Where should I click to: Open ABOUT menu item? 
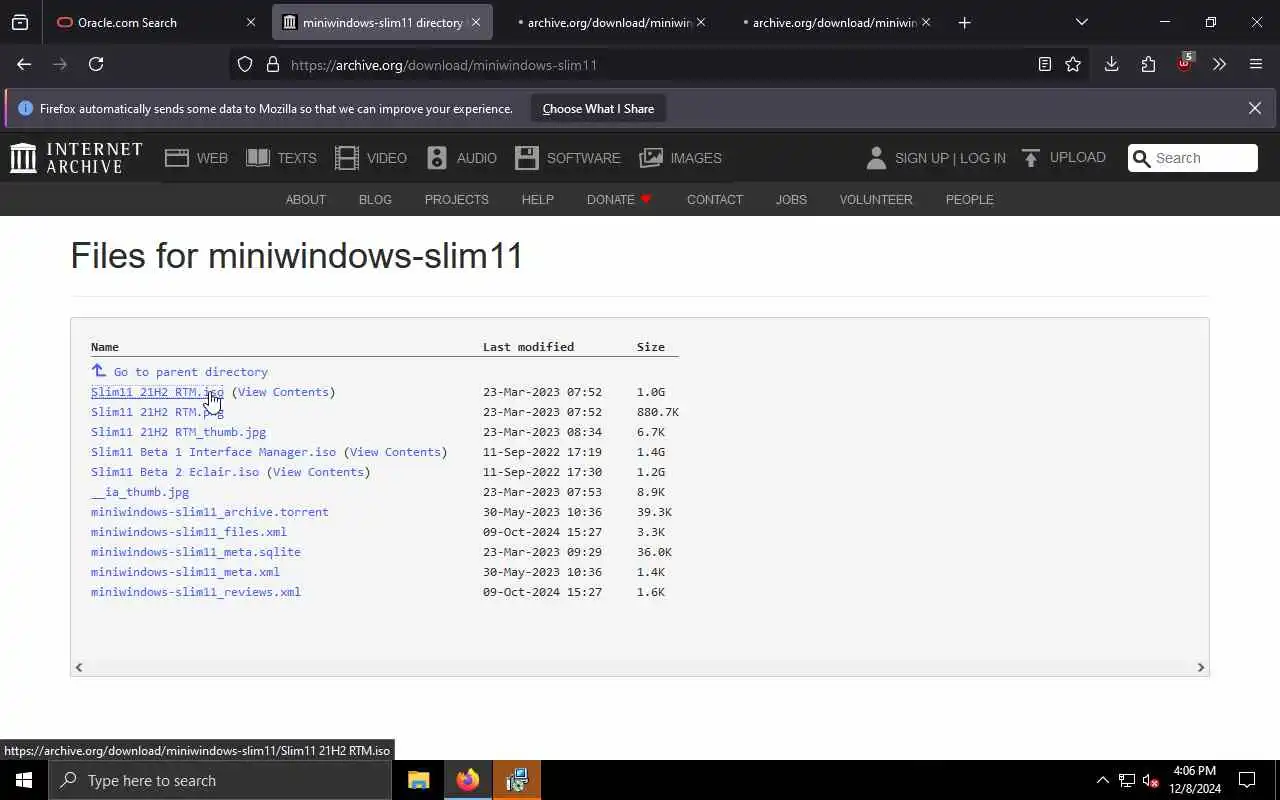pos(305,199)
